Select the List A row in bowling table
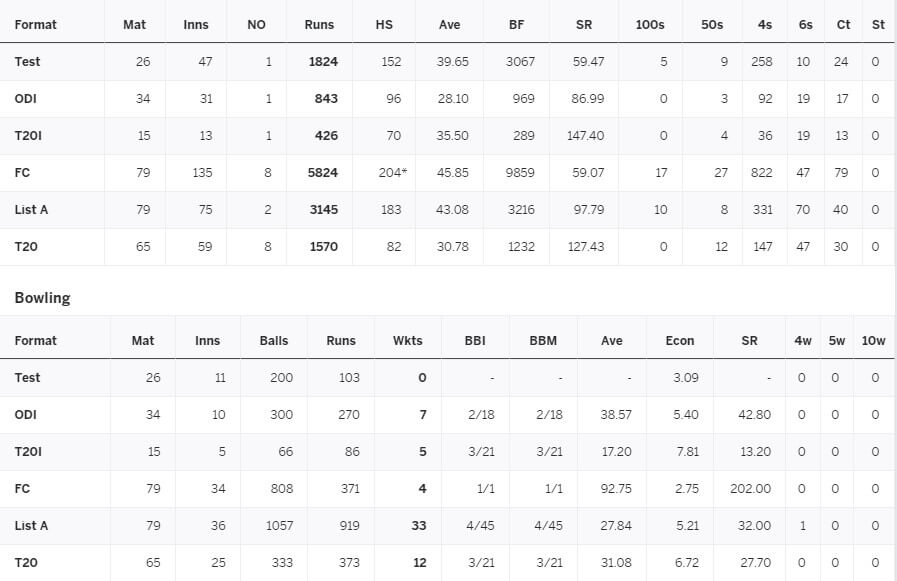The width and height of the screenshot is (897, 581). (x=447, y=526)
